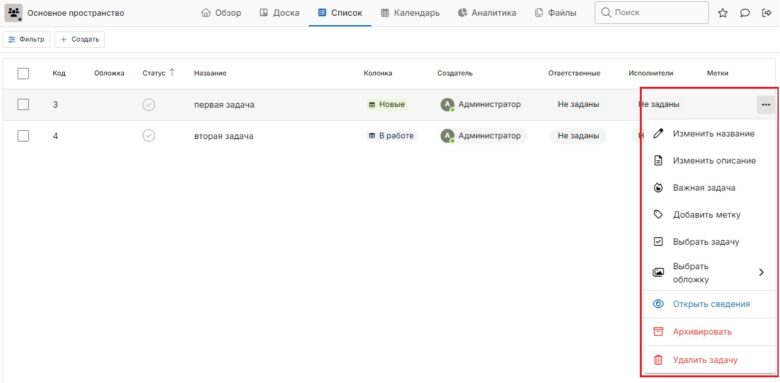Click the Важная задача flame icon
Viewport: 780px width, 383px height.
(x=658, y=188)
